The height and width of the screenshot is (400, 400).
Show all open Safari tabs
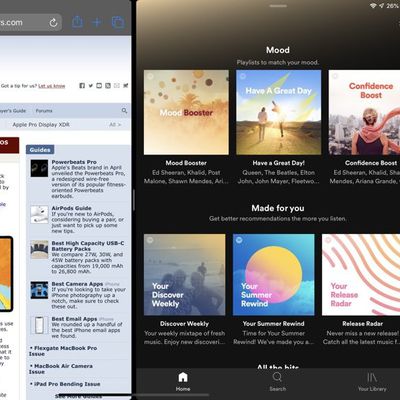(118, 22)
